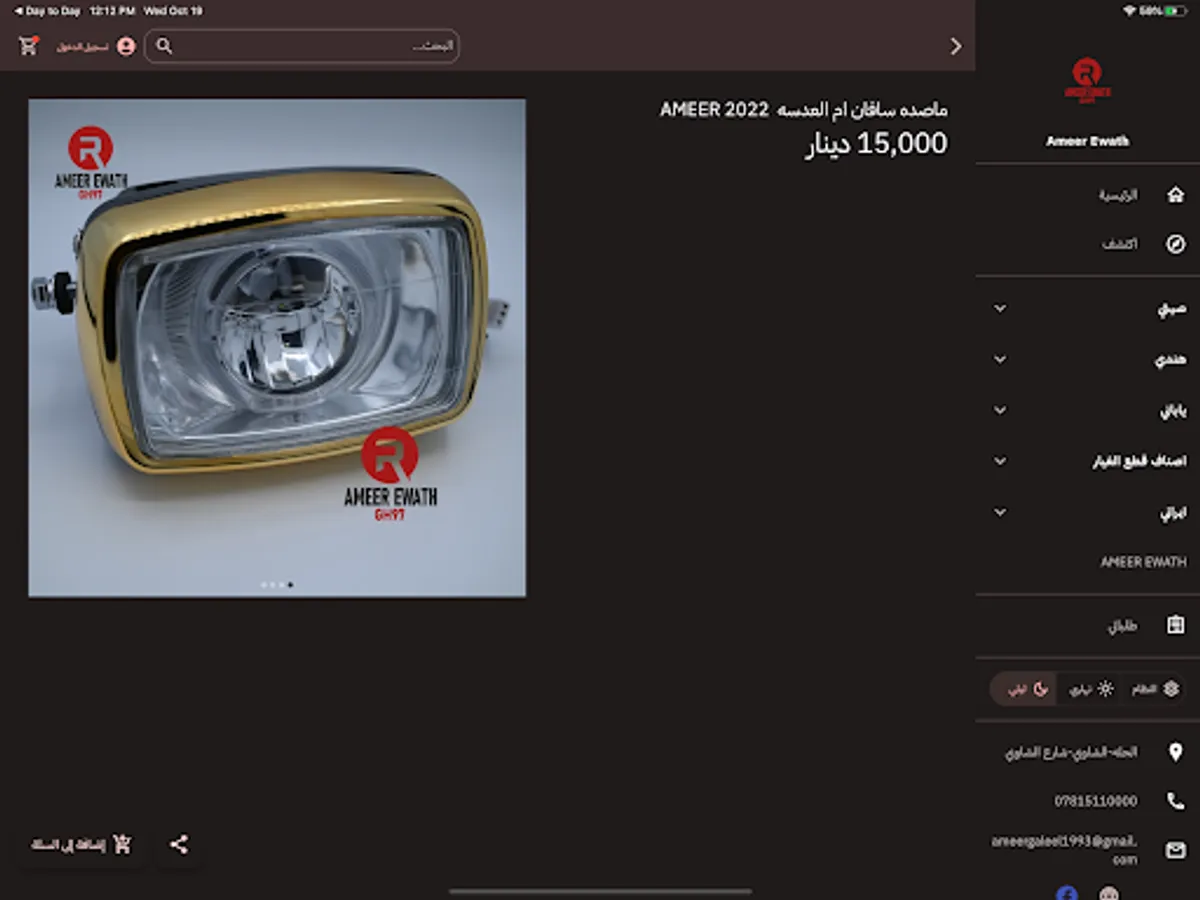
Task: Add product to cart button
Action: 81,845
